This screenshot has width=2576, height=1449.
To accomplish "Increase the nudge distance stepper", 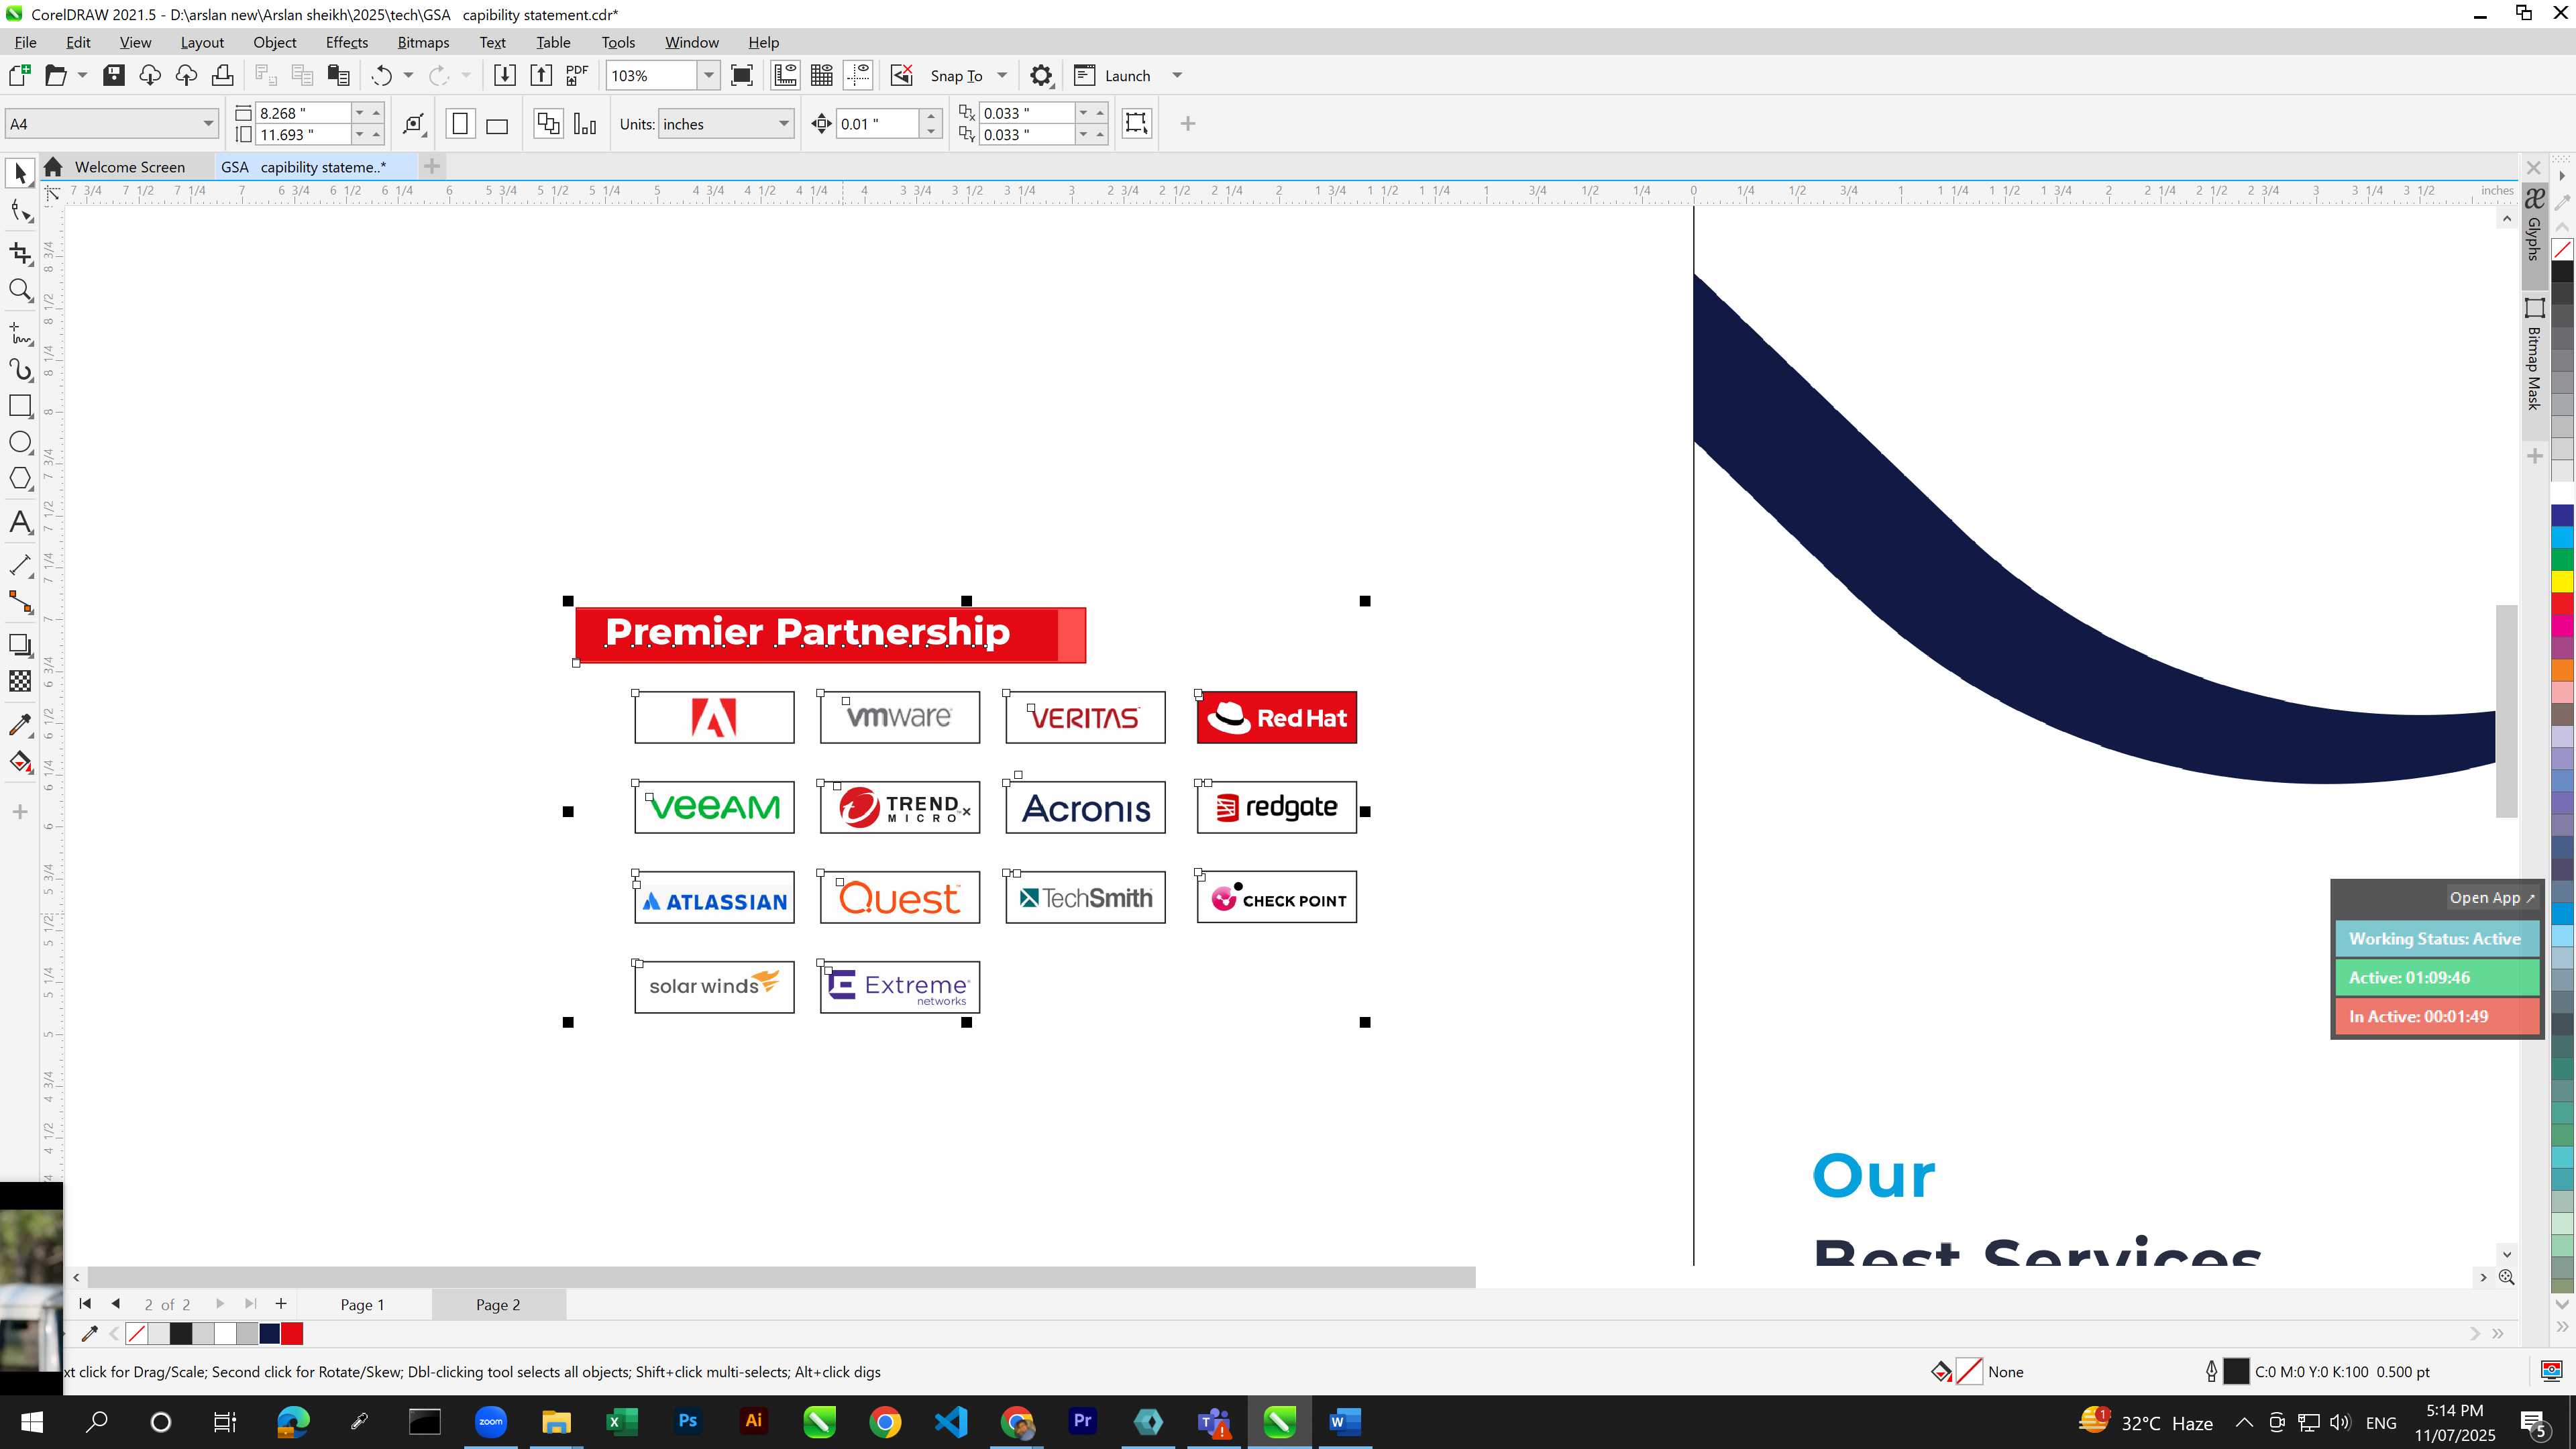I will point(931,116).
